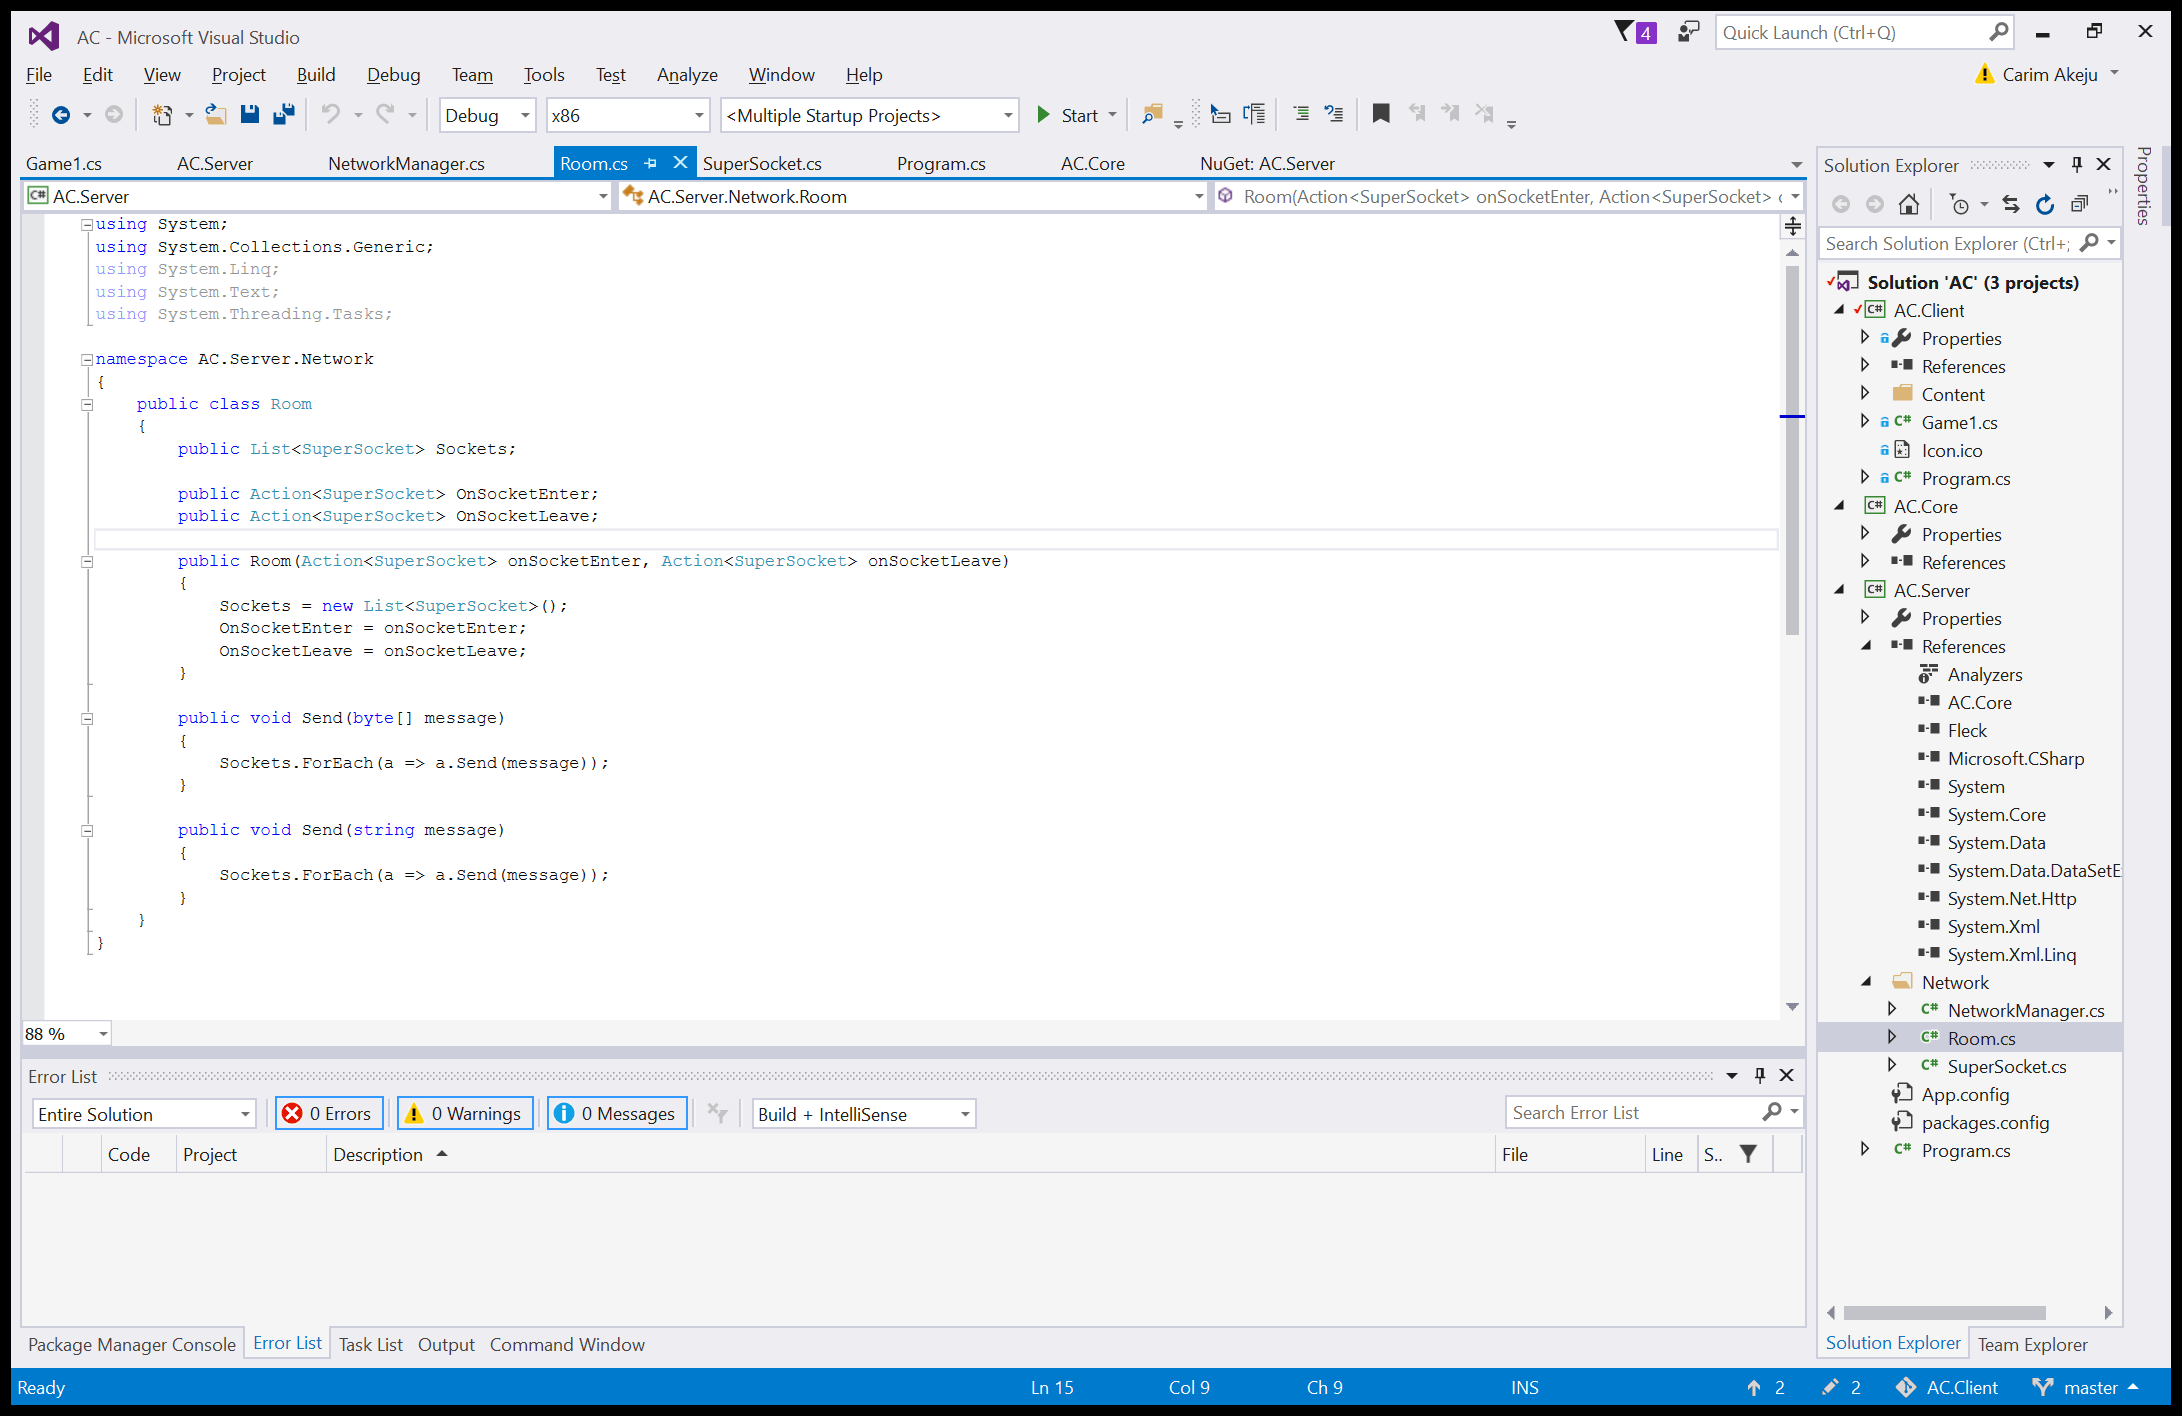Viewport: 2182px width, 1416px height.
Task: Collapse the Send(string message) method block
Action: click(x=87, y=831)
